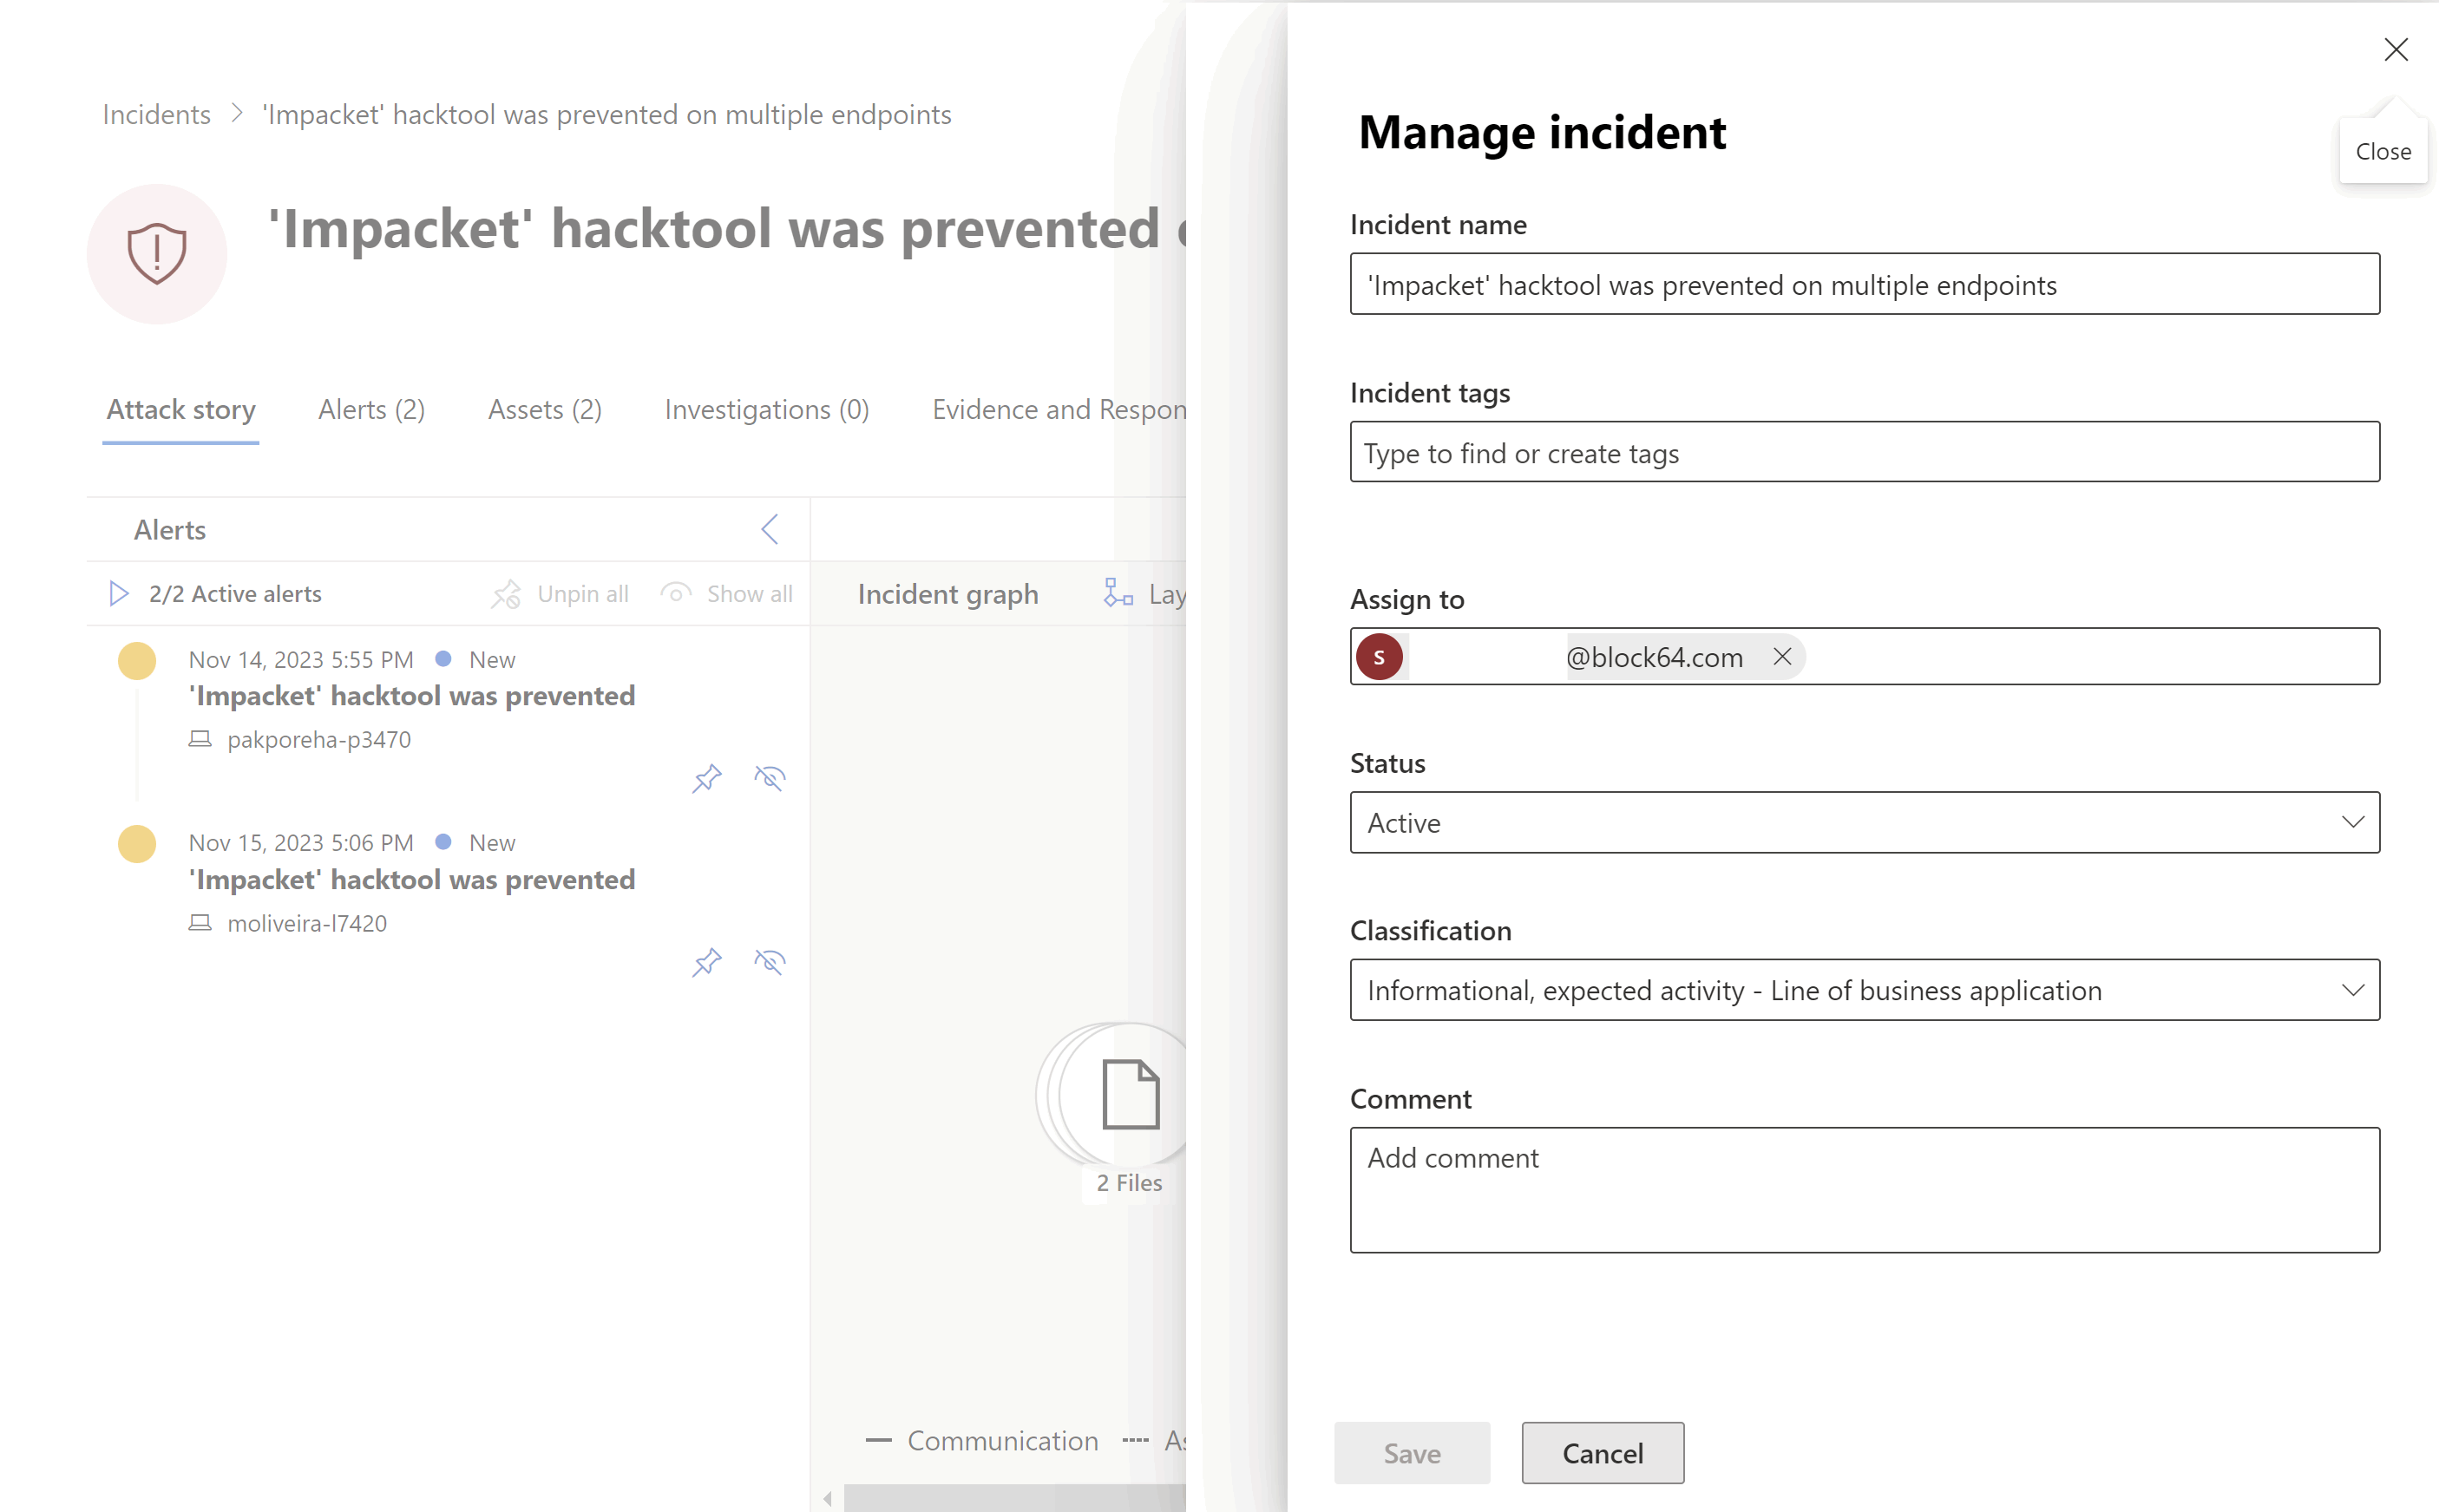Click the avatar badge in Assign to field
Viewport: 2439px width, 1512px height.
[1380, 656]
